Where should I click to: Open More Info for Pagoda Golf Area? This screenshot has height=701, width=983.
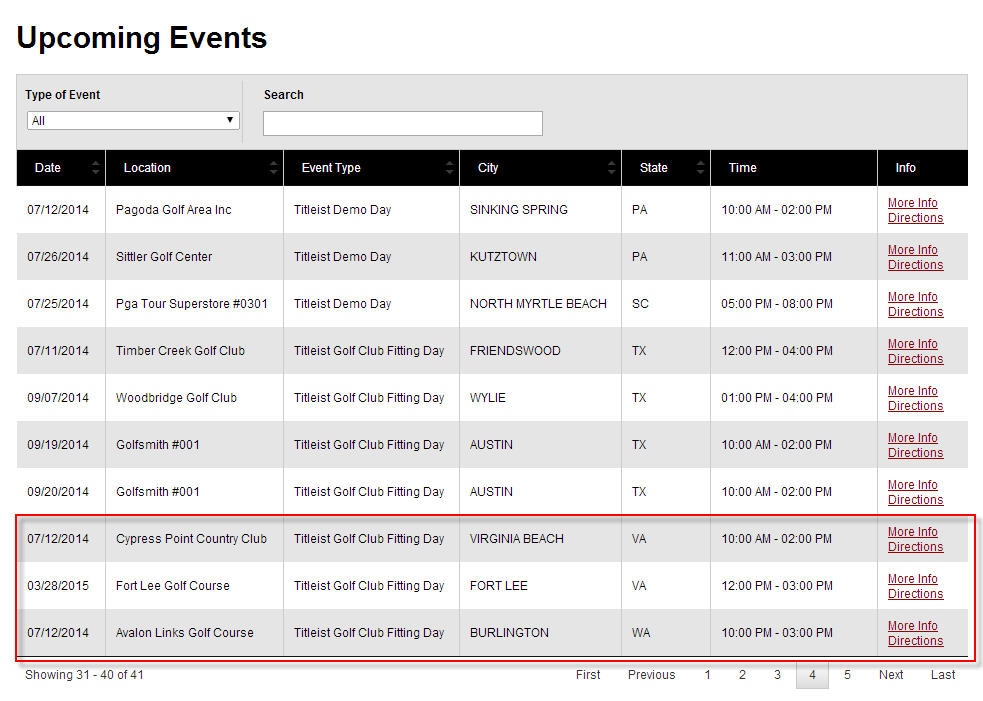(912, 203)
